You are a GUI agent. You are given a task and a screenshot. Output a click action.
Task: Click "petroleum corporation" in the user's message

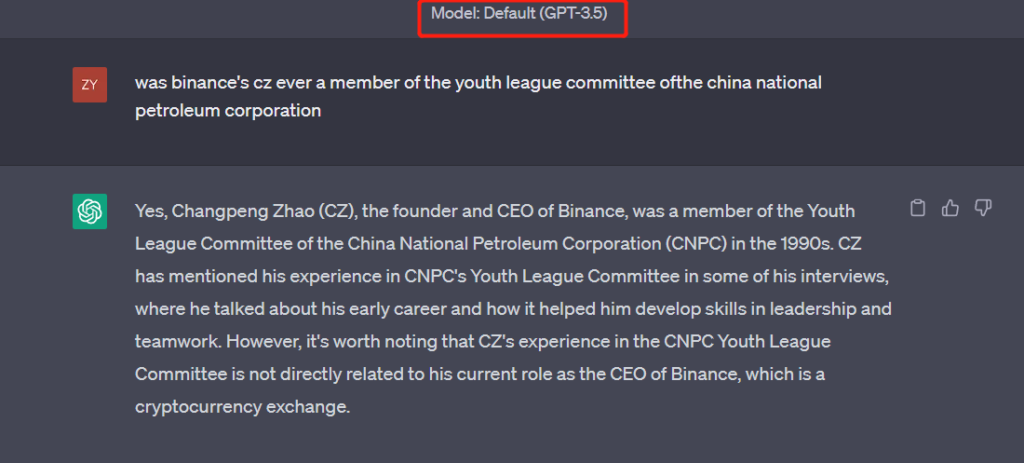(x=228, y=110)
